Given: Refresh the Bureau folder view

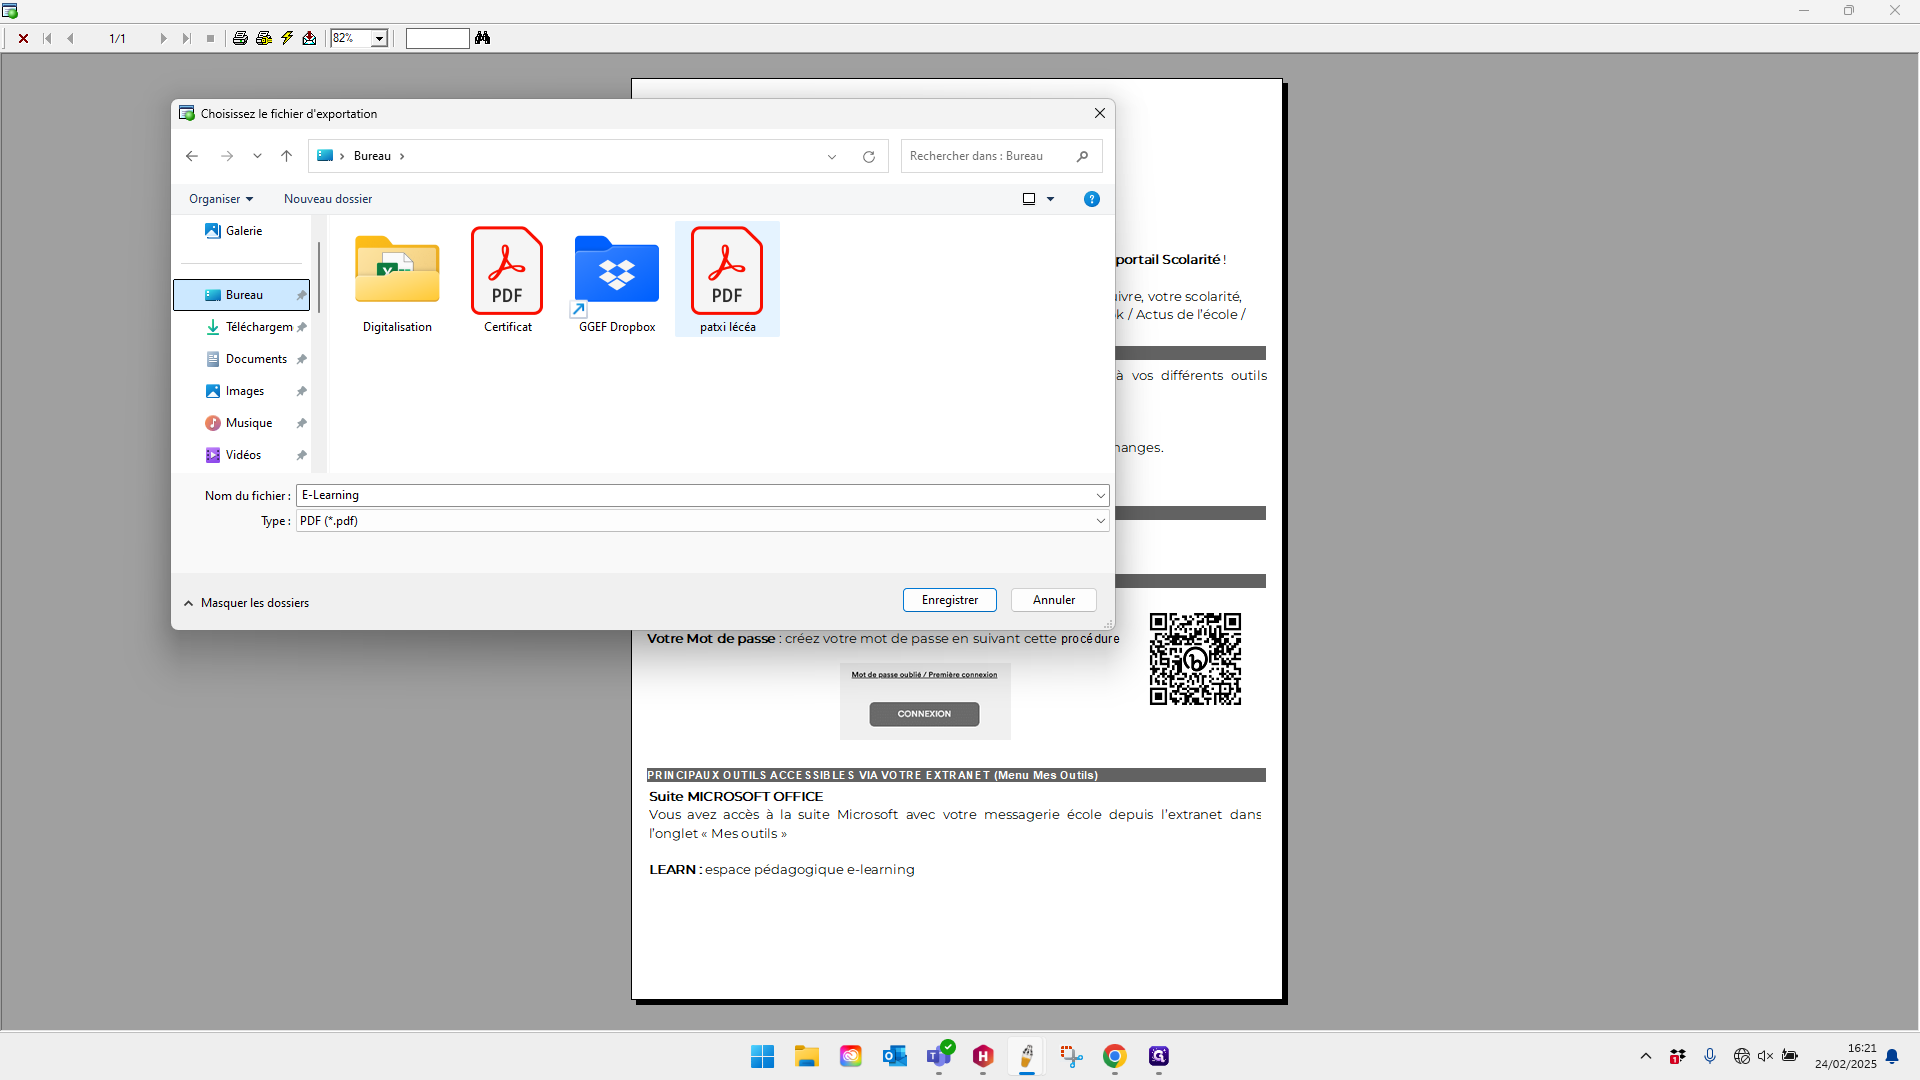Looking at the screenshot, I should (x=869, y=156).
